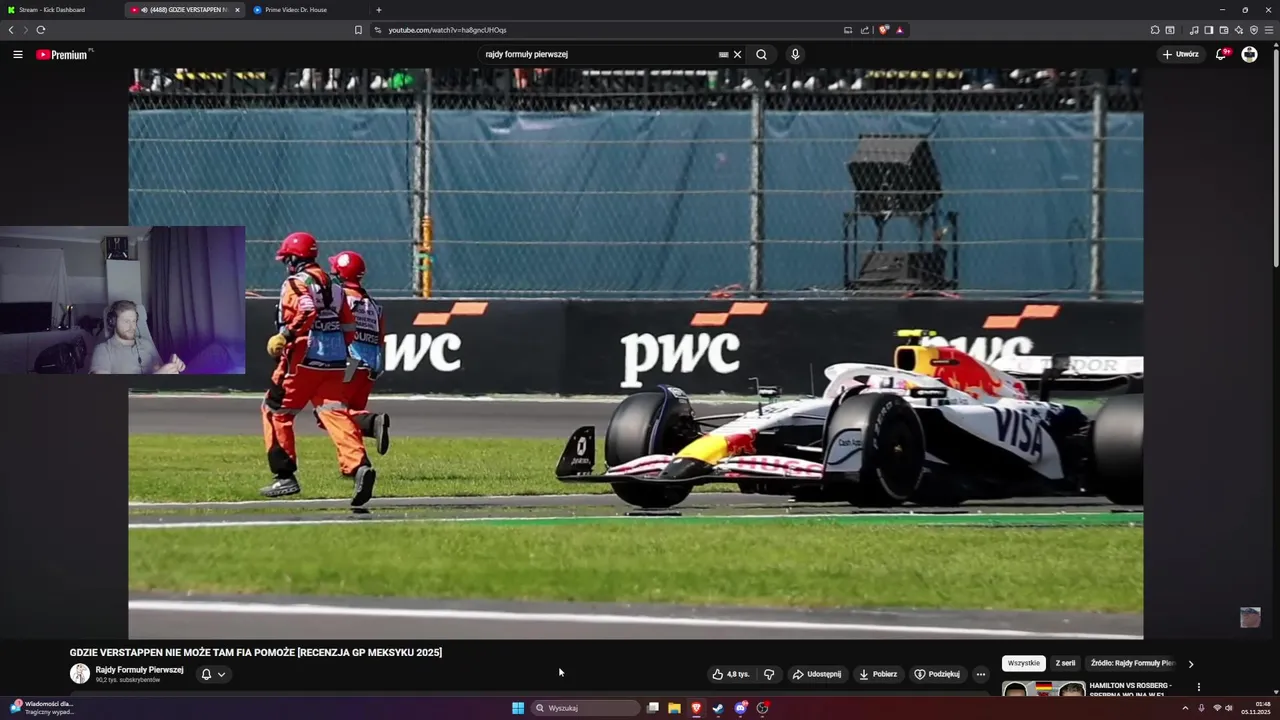Open File Explorer from taskbar

[674, 708]
